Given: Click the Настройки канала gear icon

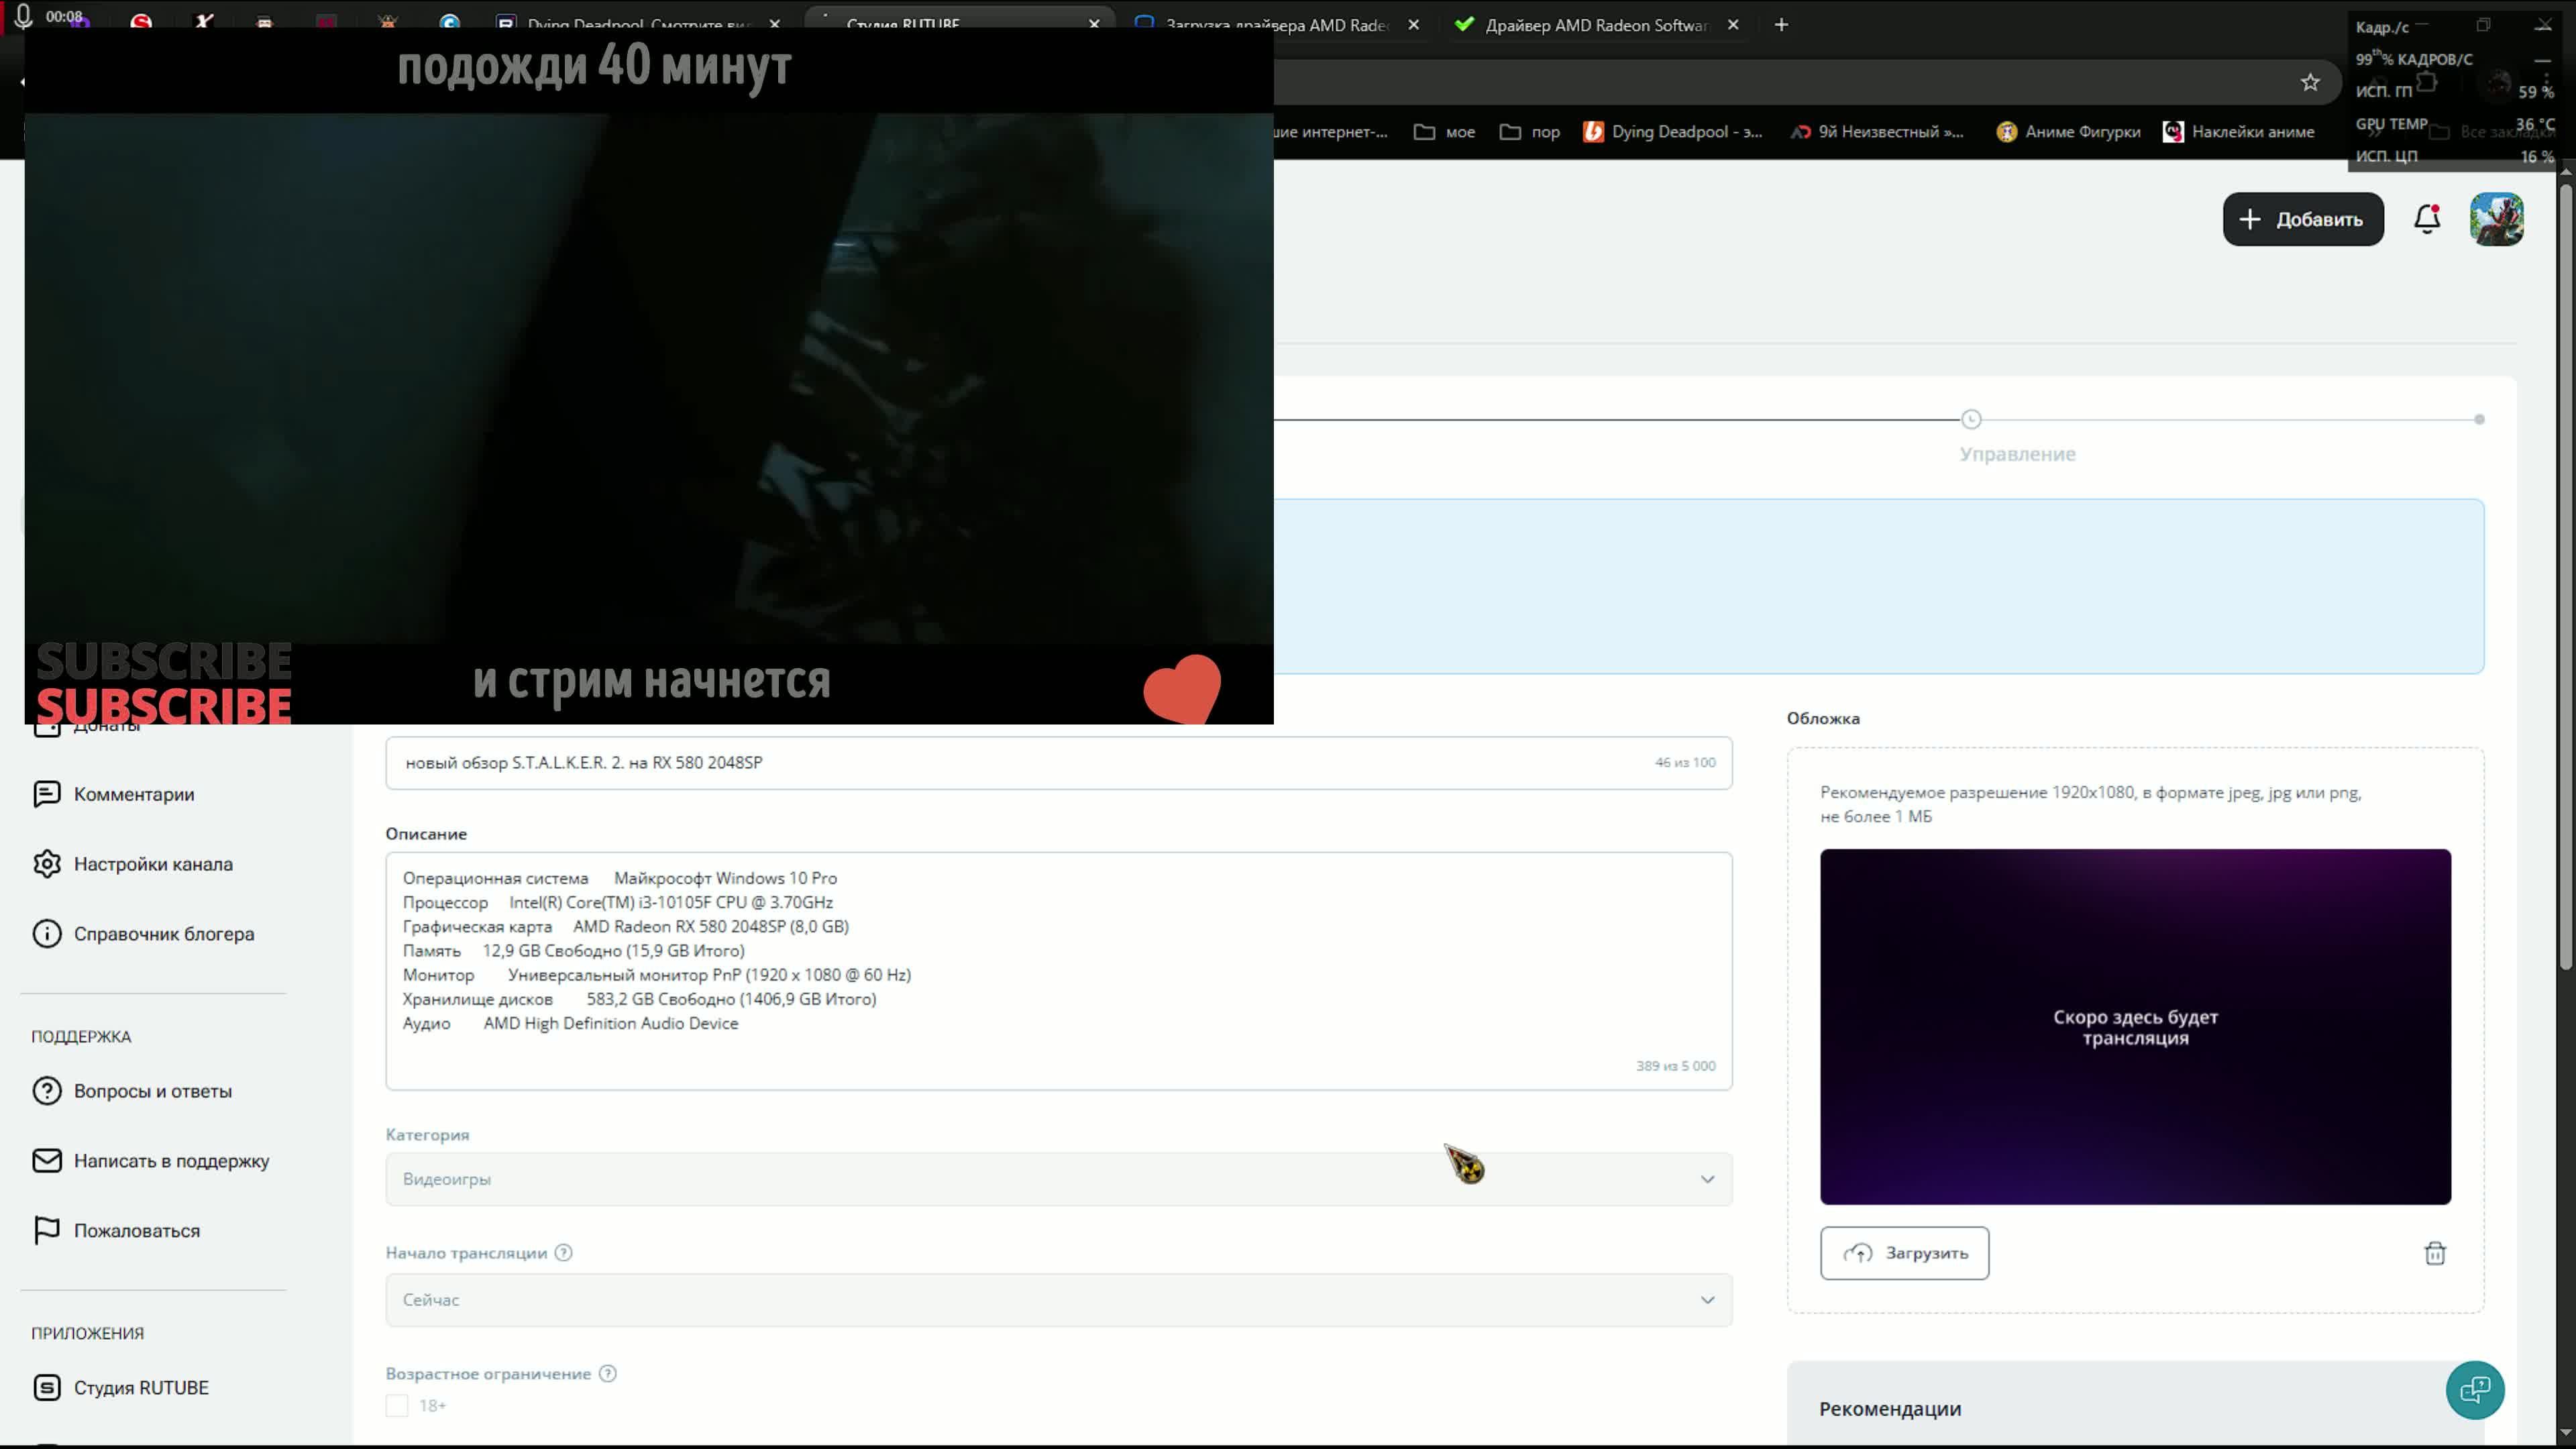Looking at the screenshot, I should point(47,864).
